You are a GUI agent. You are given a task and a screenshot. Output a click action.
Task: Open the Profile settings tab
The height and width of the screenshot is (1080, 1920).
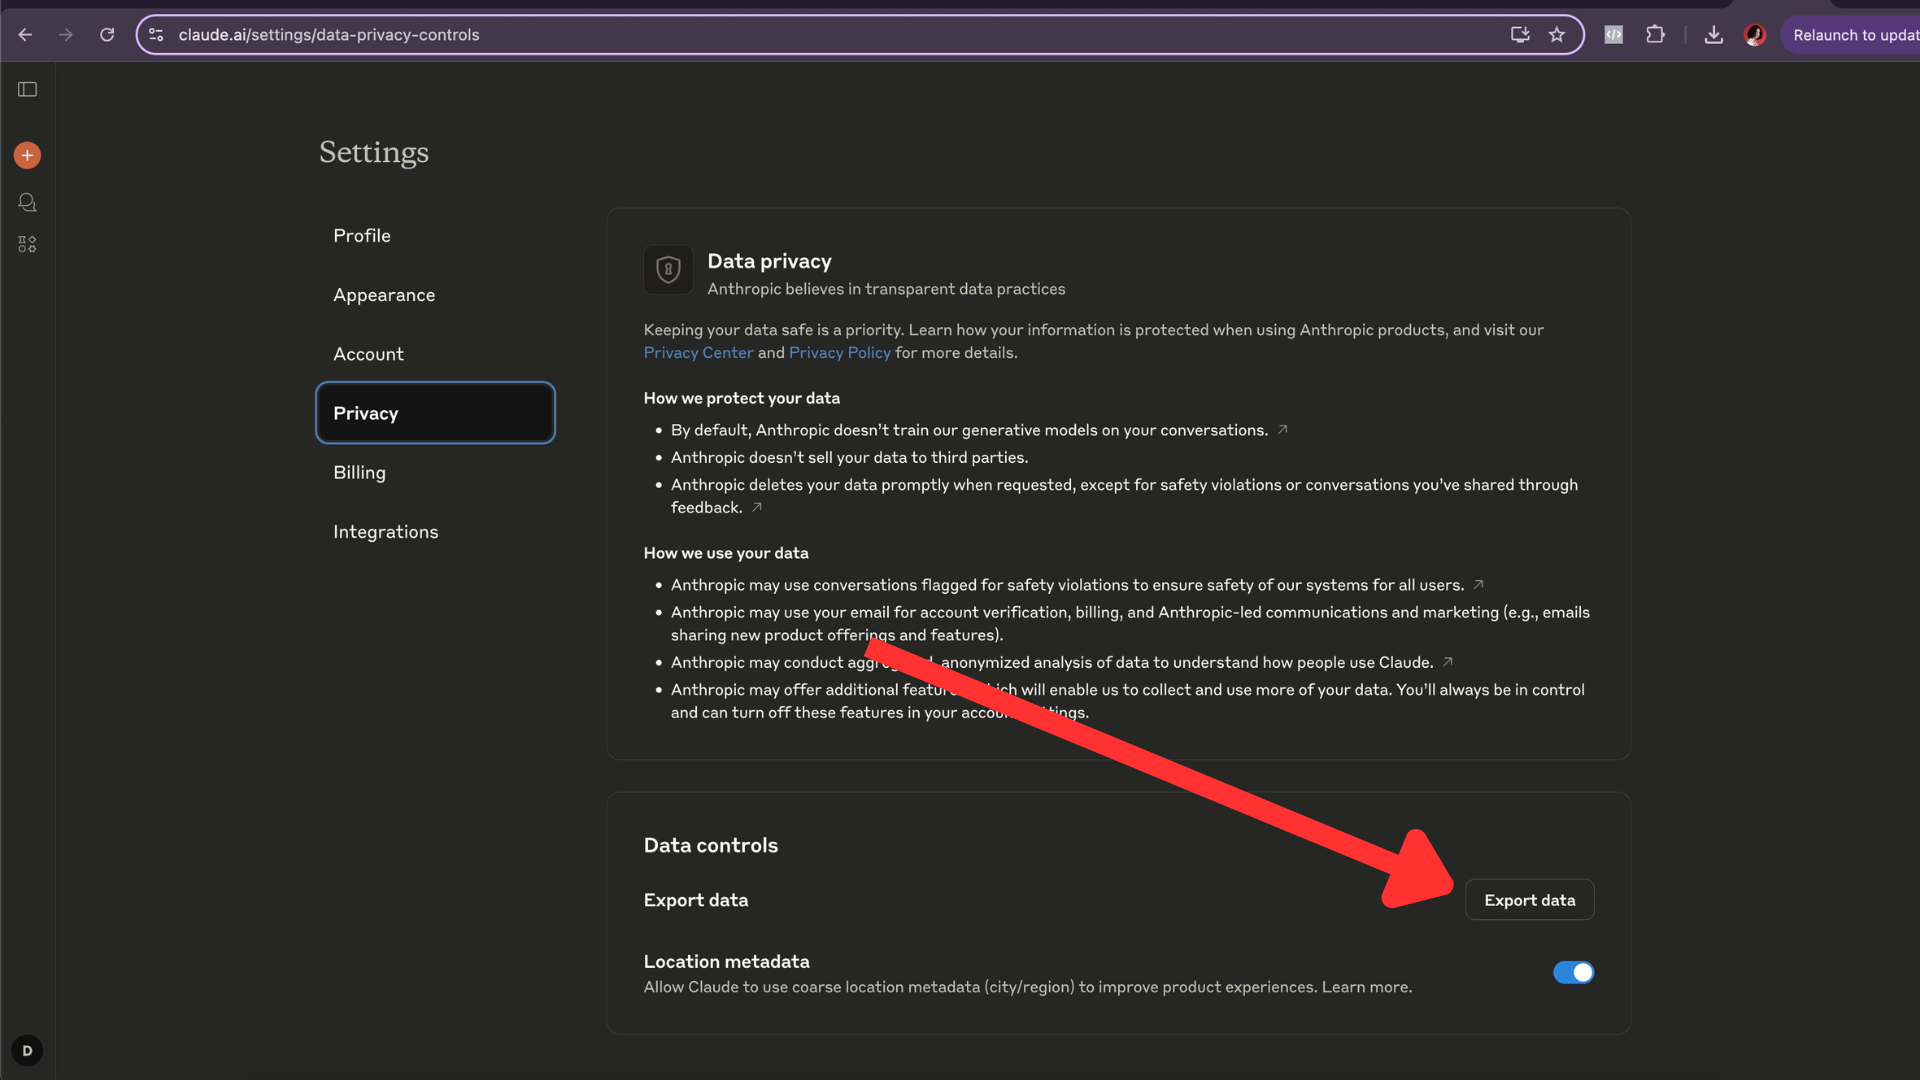[435, 236]
